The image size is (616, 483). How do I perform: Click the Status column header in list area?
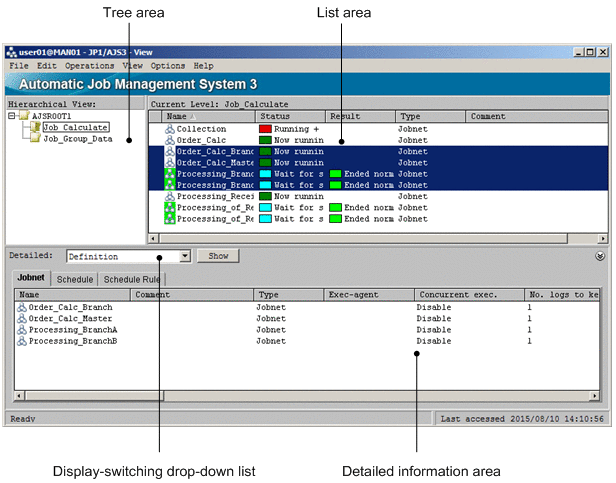point(291,117)
